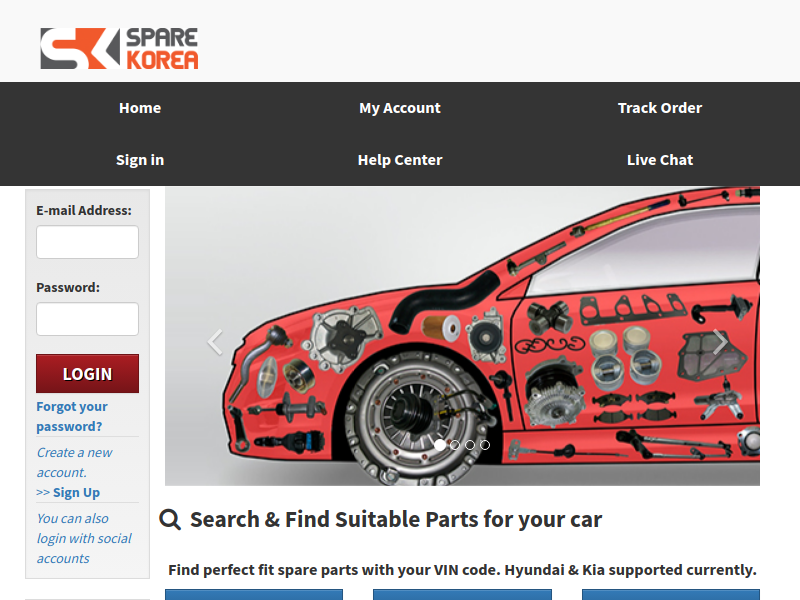Focus the E-mail Address input field
The width and height of the screenshot is (800, 600).
[87, 242]
